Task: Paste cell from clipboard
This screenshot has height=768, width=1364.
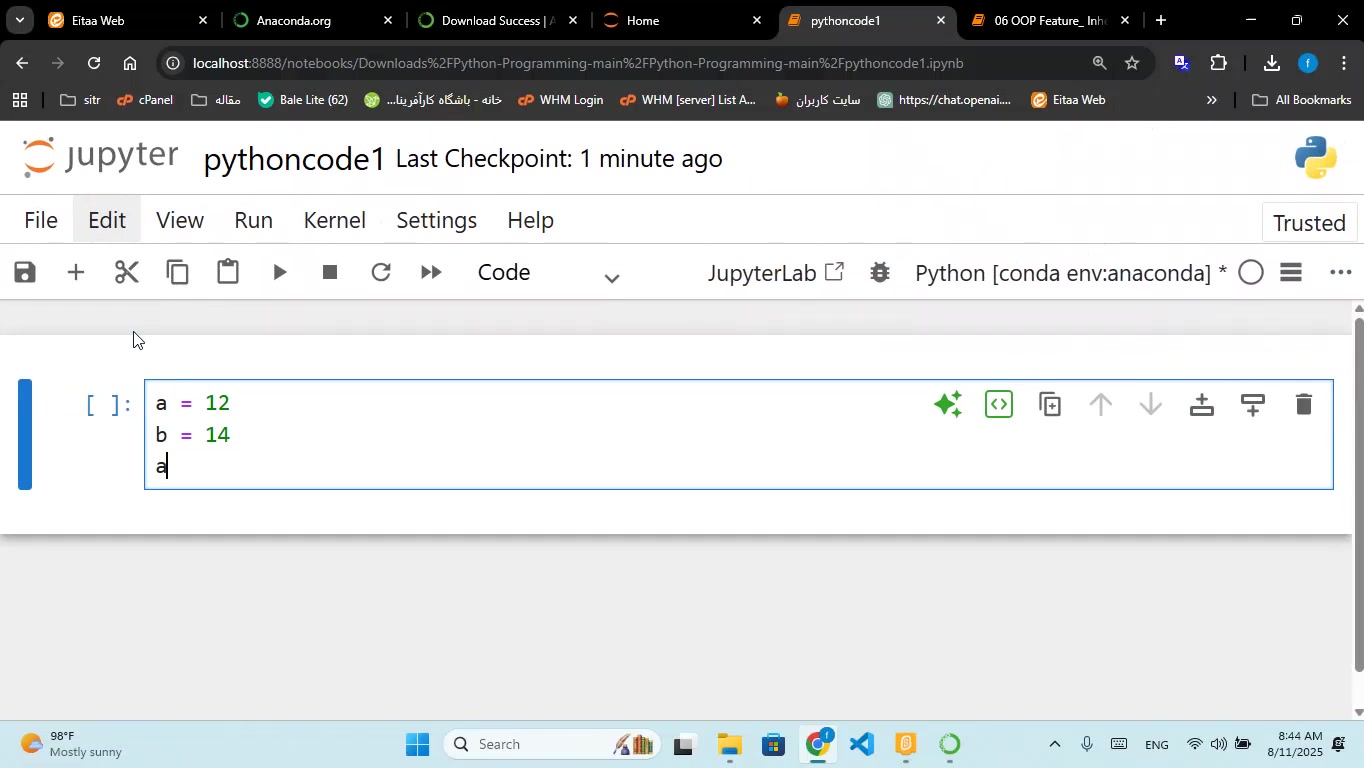Action: point(228,272)
